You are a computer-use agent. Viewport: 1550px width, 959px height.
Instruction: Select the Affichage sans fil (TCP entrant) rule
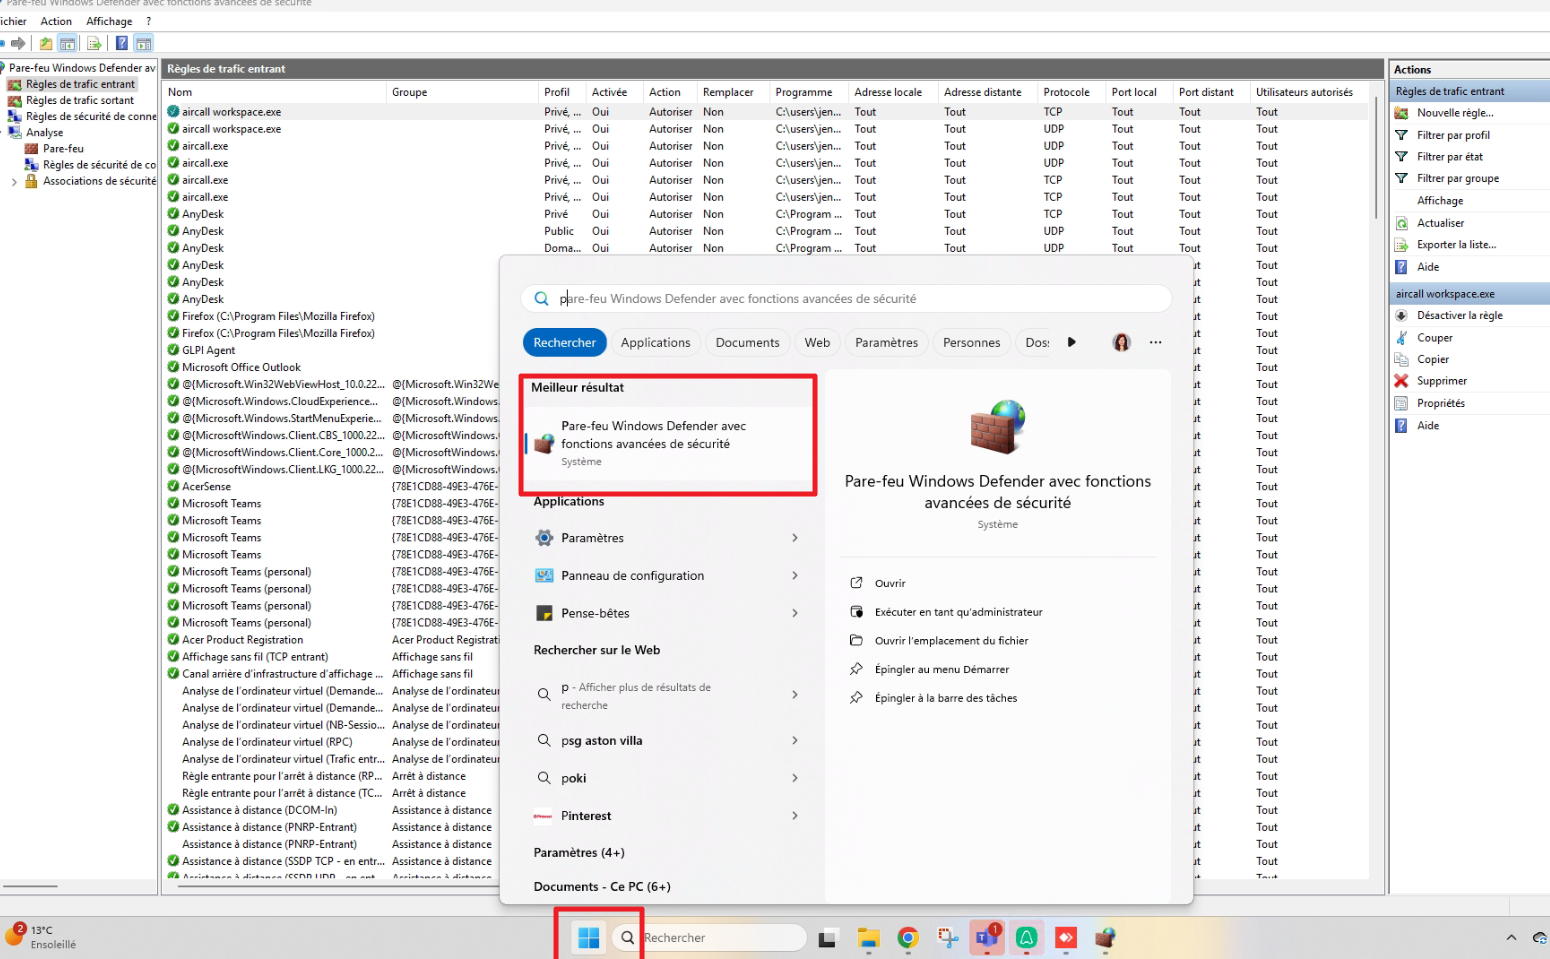click(255, 657)
